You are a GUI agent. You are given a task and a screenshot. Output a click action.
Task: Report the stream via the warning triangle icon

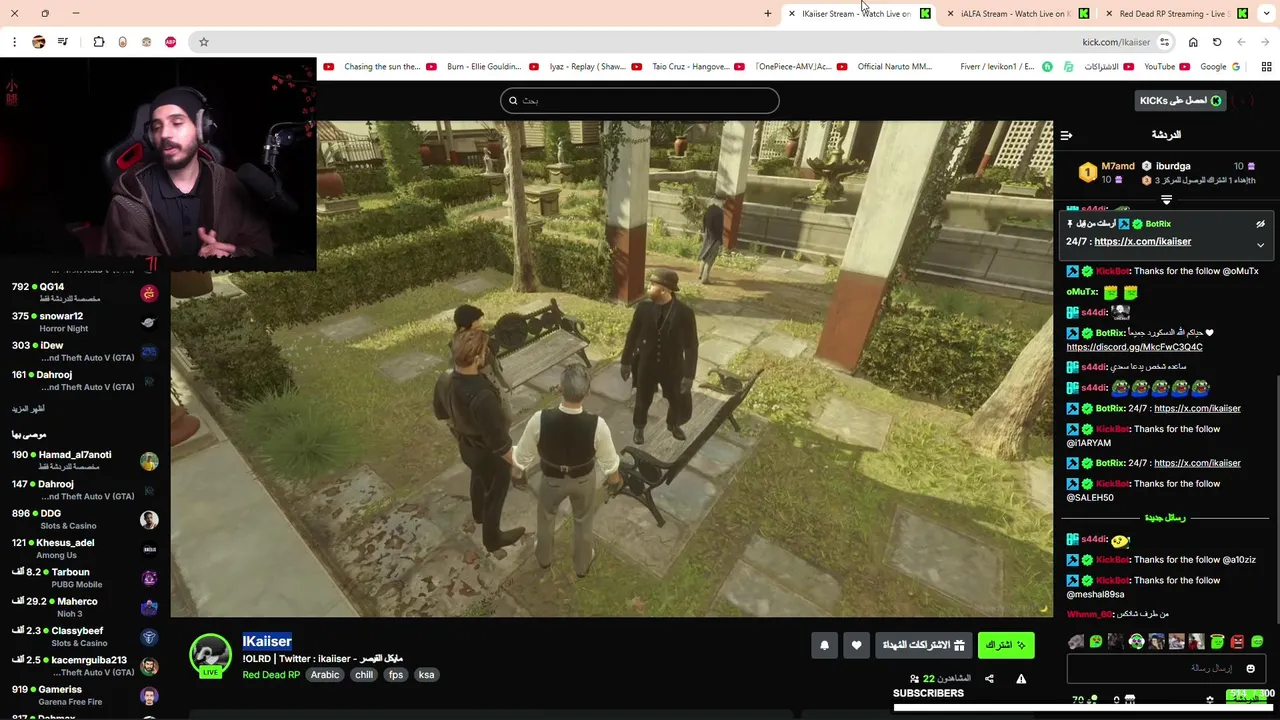(x=1021, y=679)
